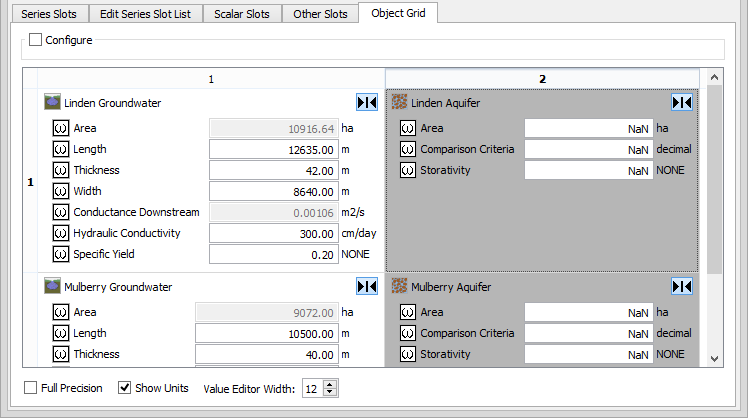Select row 1 header in grid
The image size is (748, 418).
click(29, 181)
